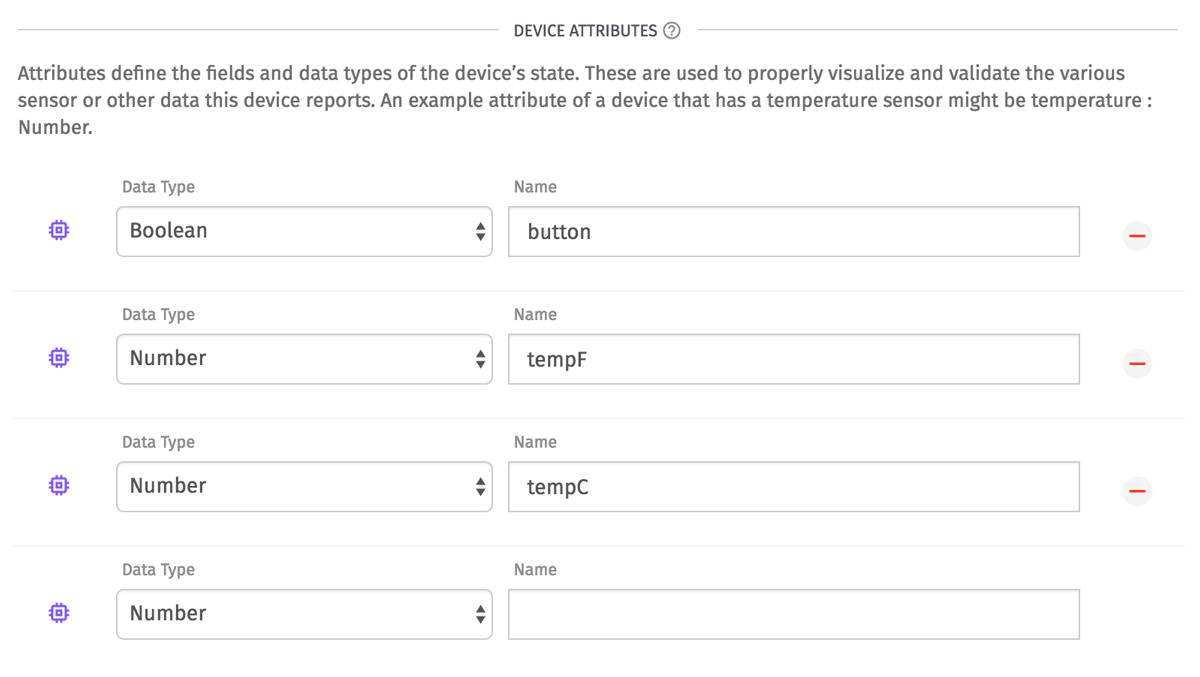Click the empty Name field in the last row
Image resolution: width=1200 pixels, height=677 pixels.
pos(793,614)
